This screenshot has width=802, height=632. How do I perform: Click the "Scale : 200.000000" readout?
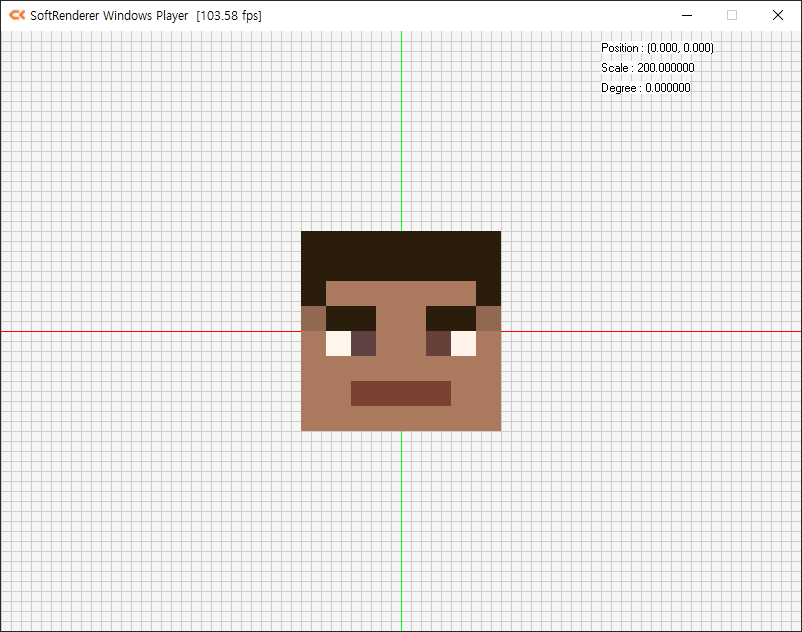click(648, 68)
